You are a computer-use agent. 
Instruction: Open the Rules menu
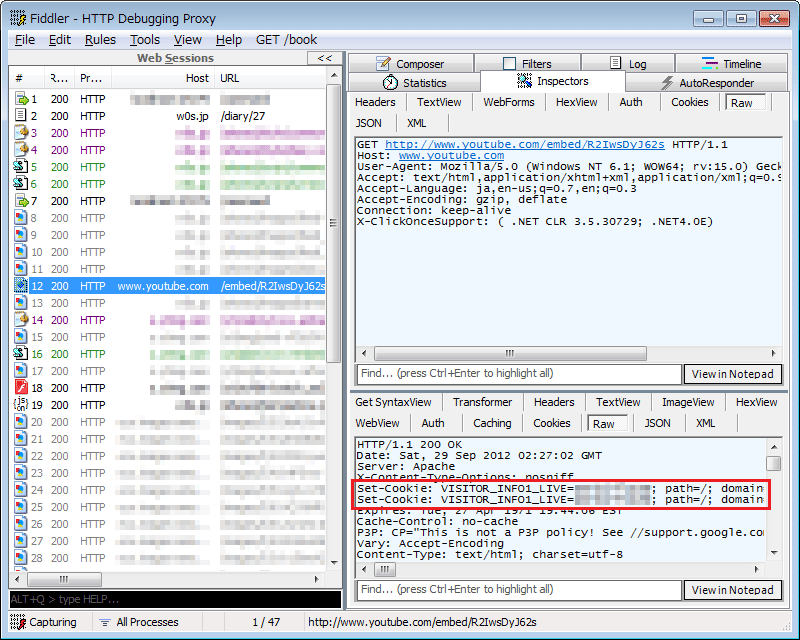(x=100, y=40)
